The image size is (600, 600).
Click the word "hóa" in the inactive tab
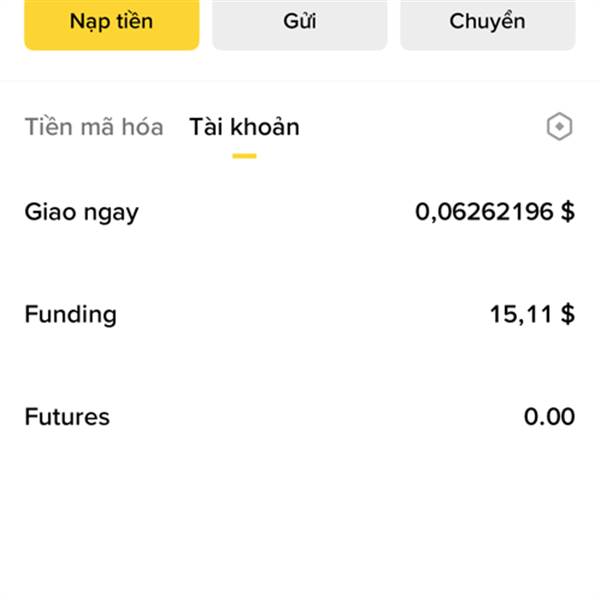click(143, 127)
